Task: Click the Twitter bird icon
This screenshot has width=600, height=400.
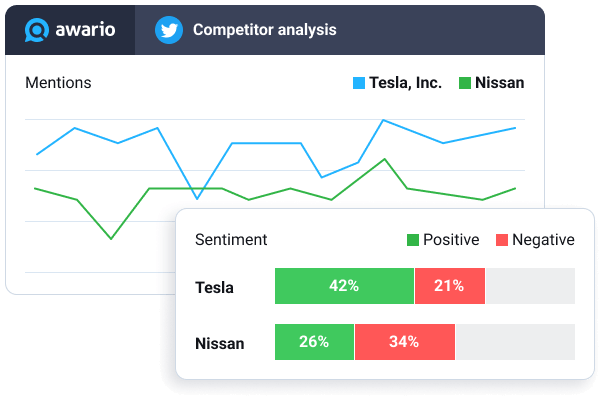Action: click(x=168, y=30)
